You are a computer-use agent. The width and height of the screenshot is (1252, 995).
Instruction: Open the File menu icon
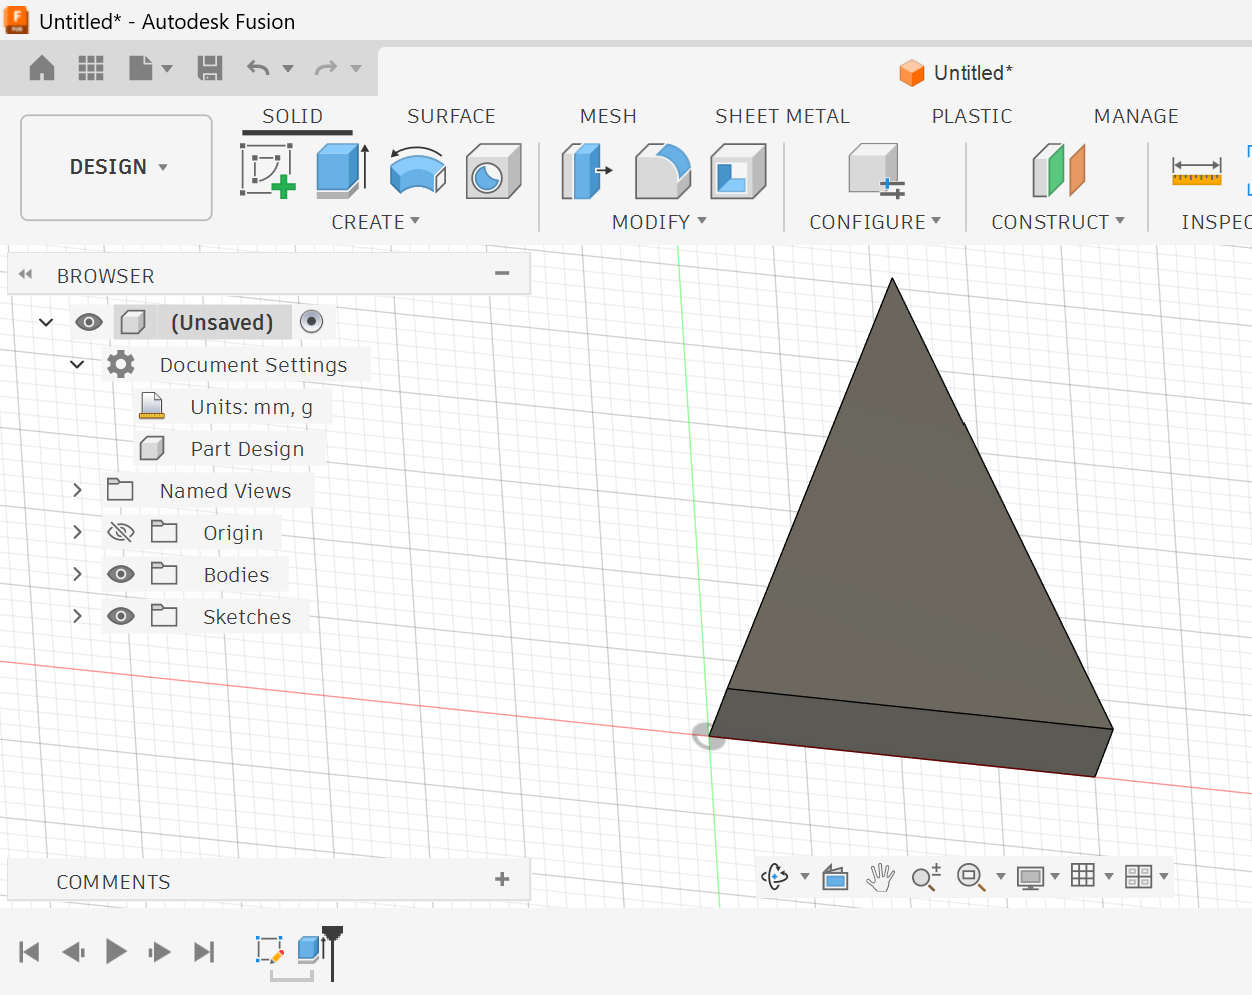(141, 68)
